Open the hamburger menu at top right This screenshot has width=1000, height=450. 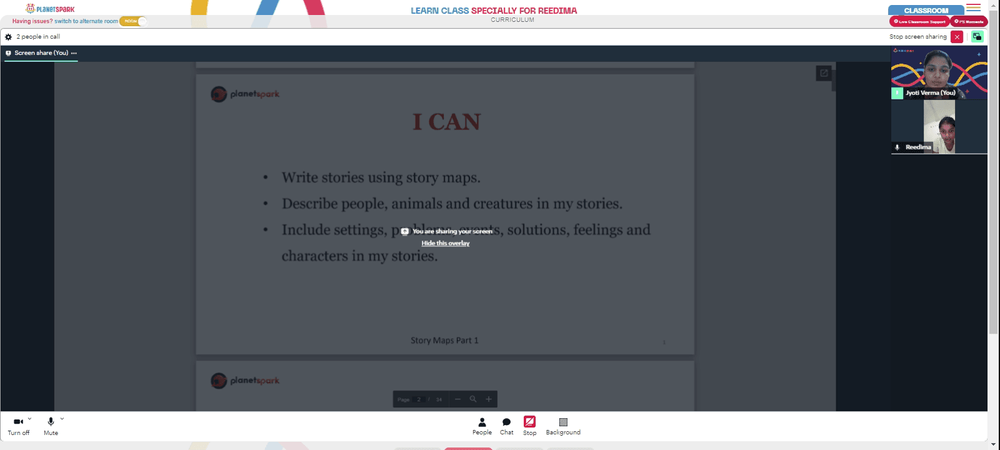click(x=973, y=8)
